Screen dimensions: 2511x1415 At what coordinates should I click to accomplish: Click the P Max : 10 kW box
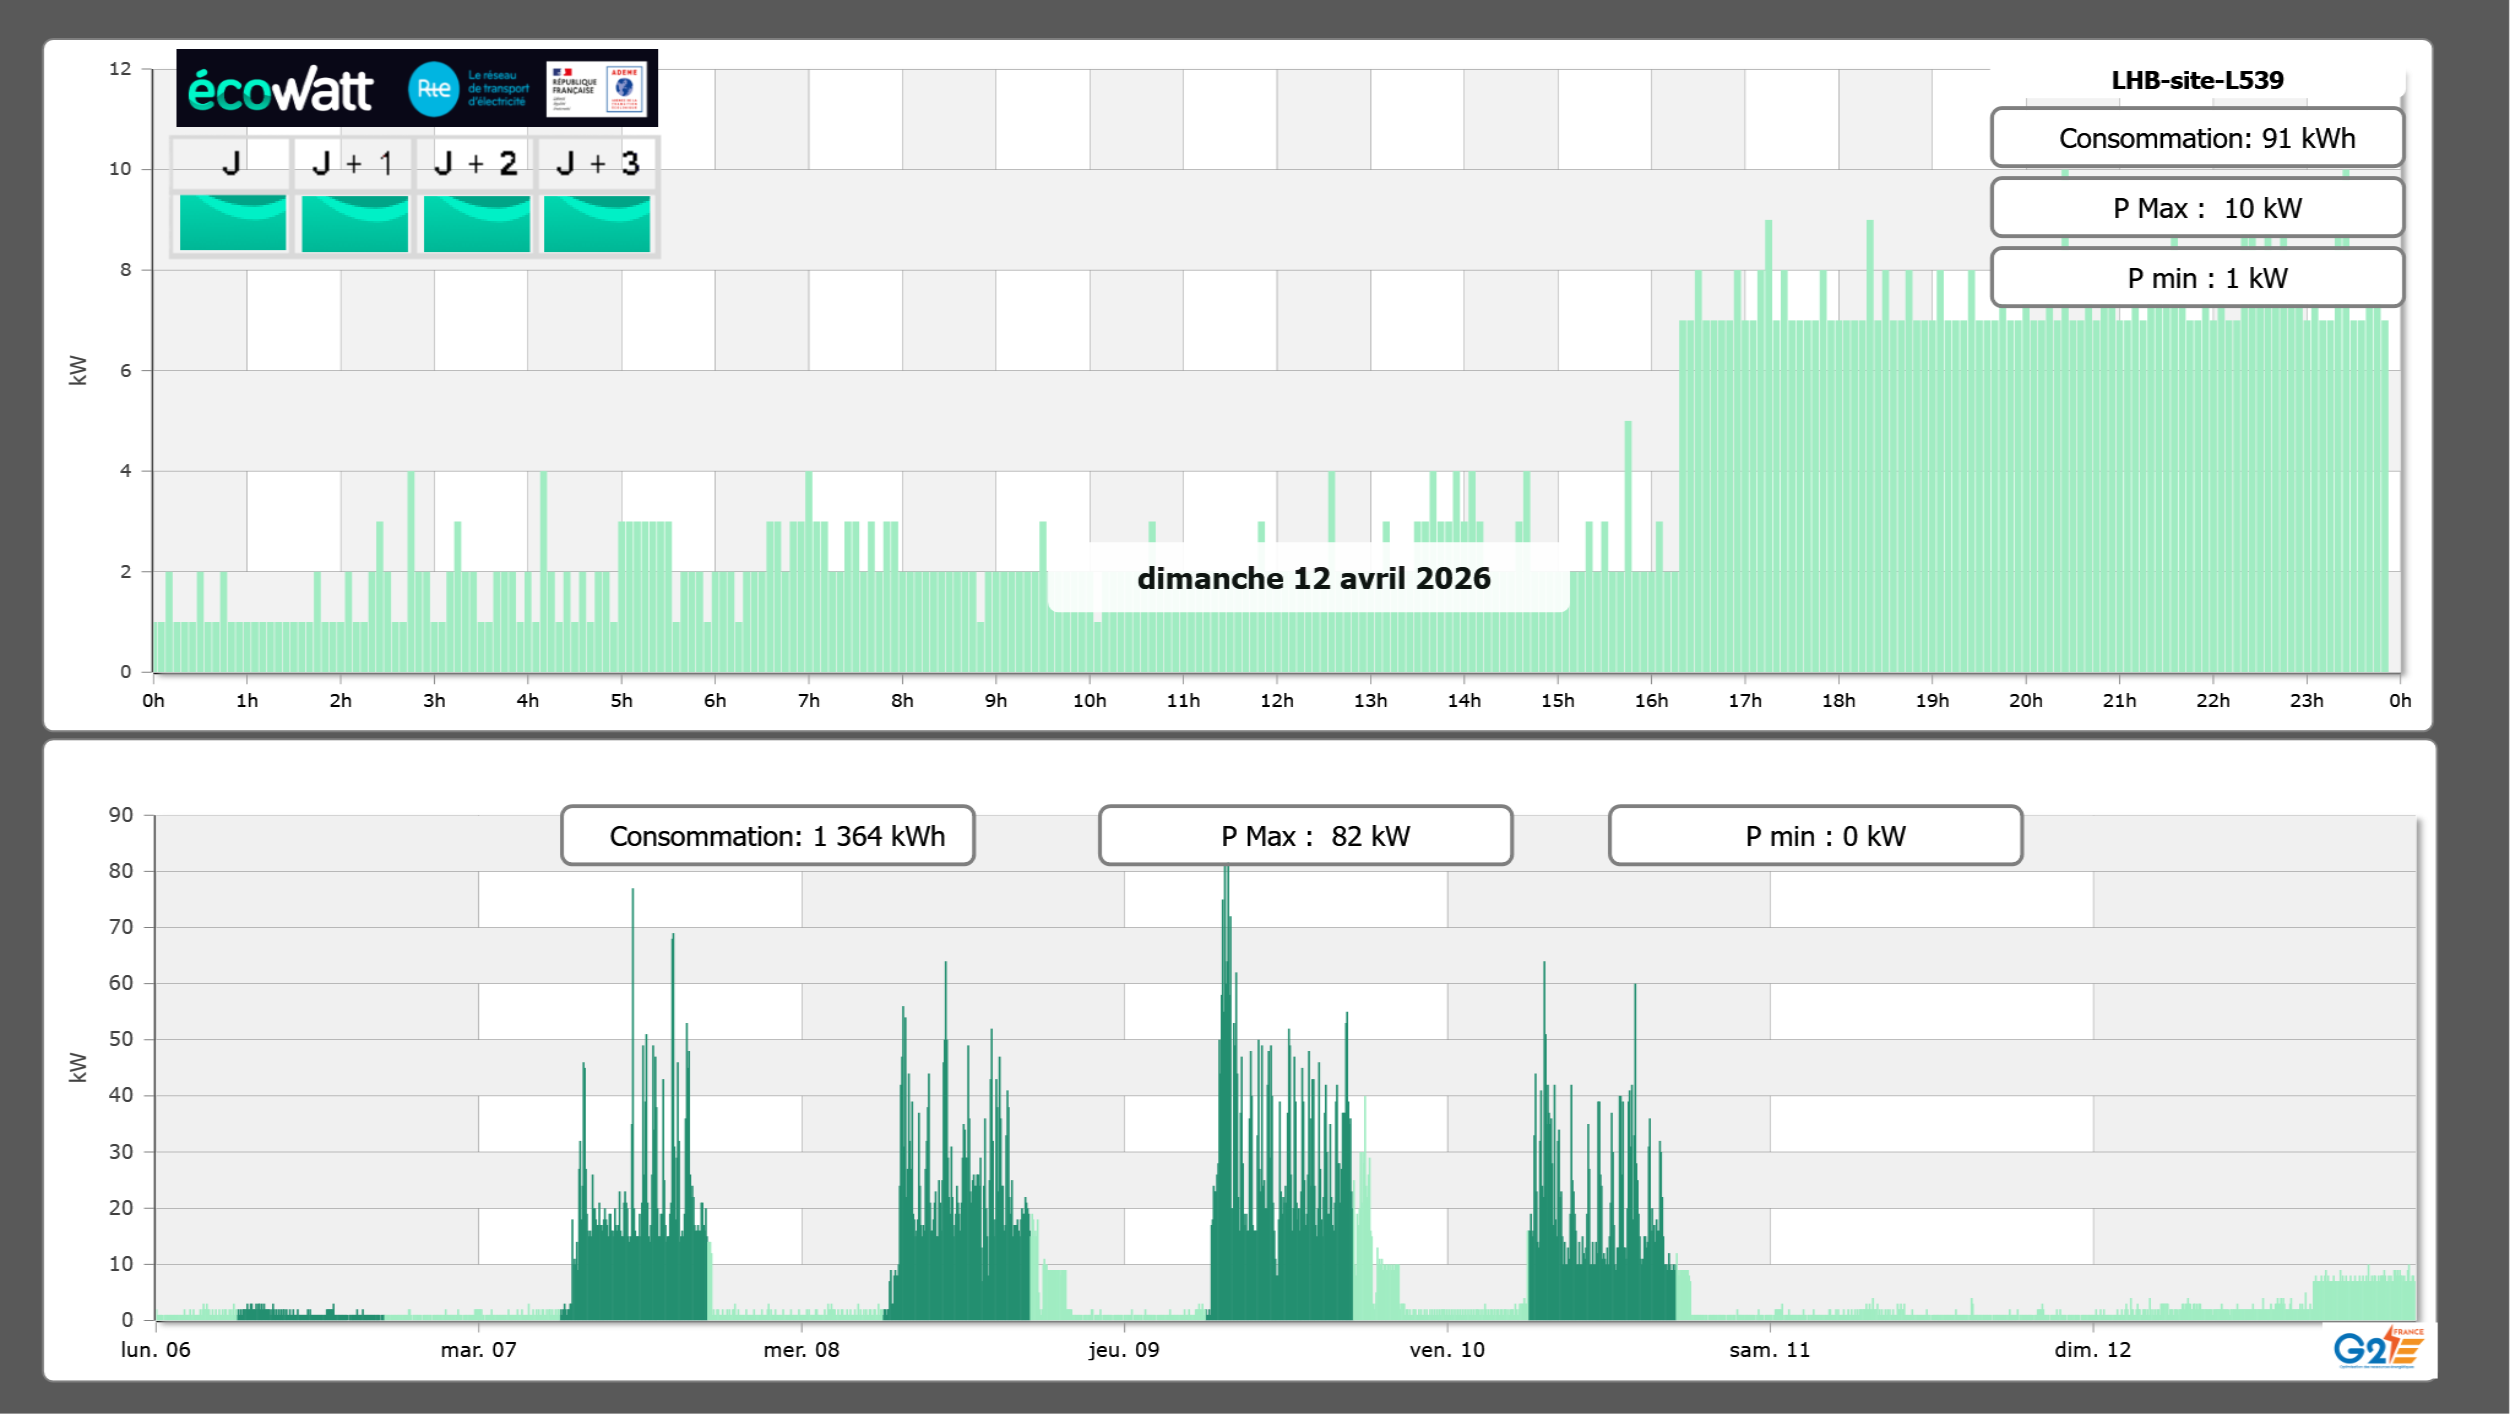pyautogui.click(x=2196, y=208)
